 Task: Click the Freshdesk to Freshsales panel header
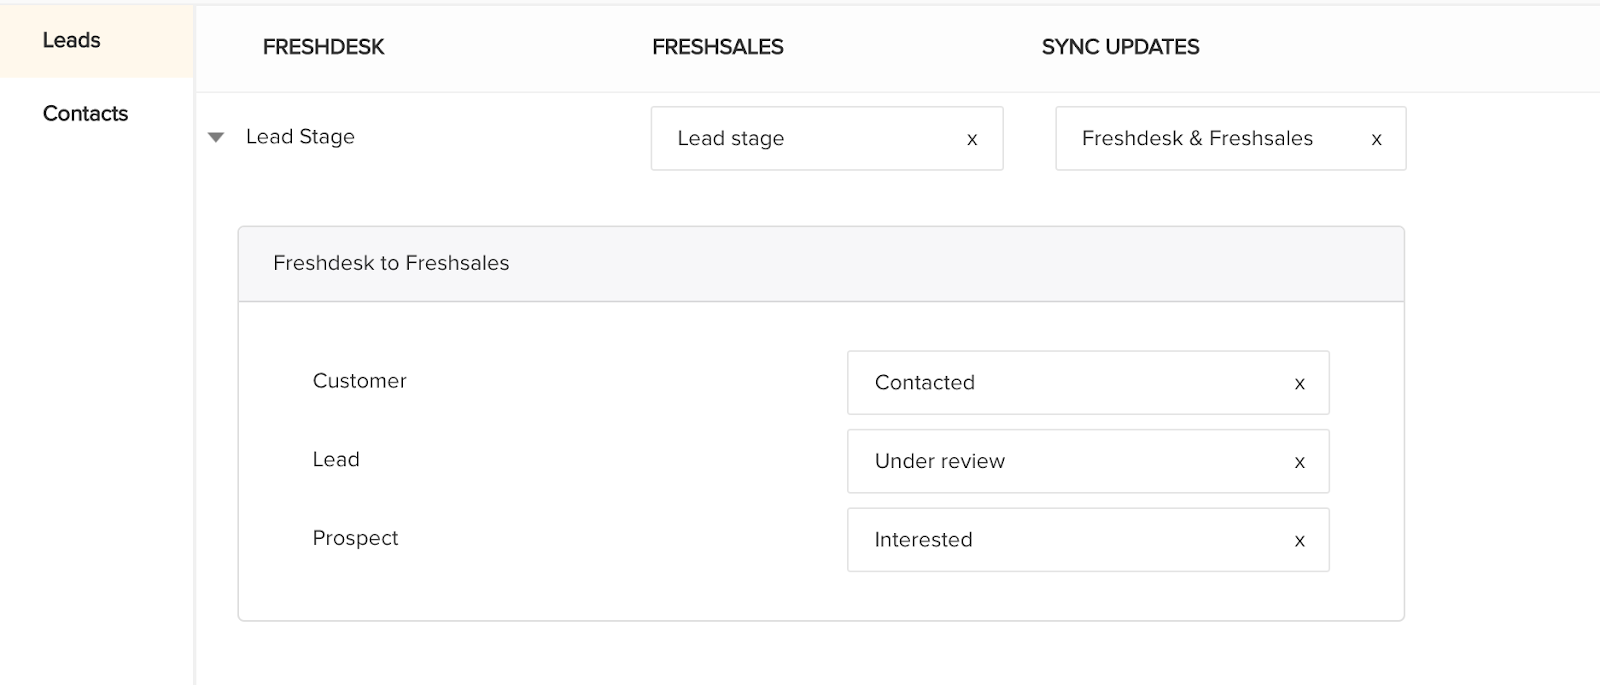coord(391,263)
